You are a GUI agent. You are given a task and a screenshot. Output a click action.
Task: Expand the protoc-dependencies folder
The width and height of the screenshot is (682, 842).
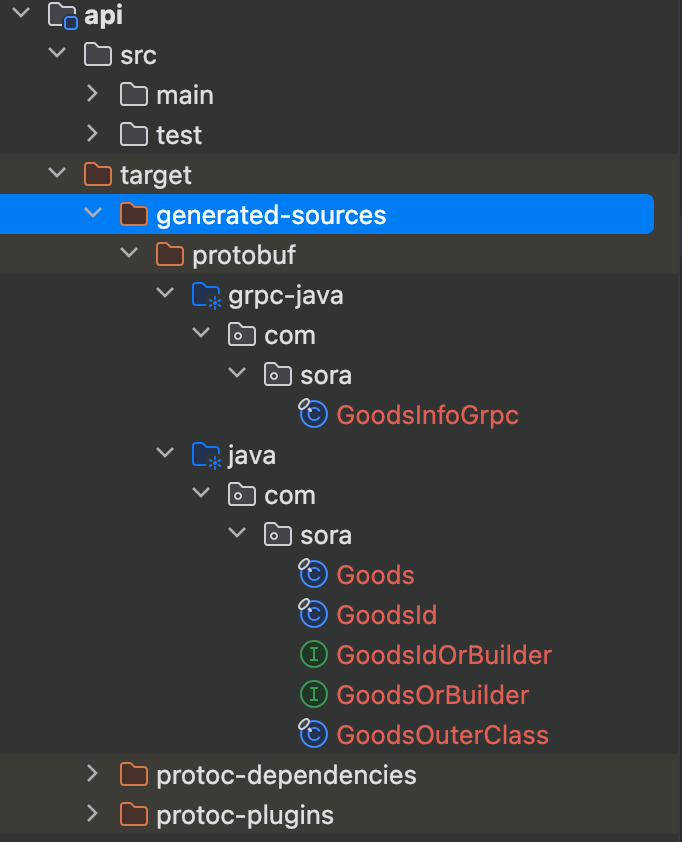(x=92, y=775)
